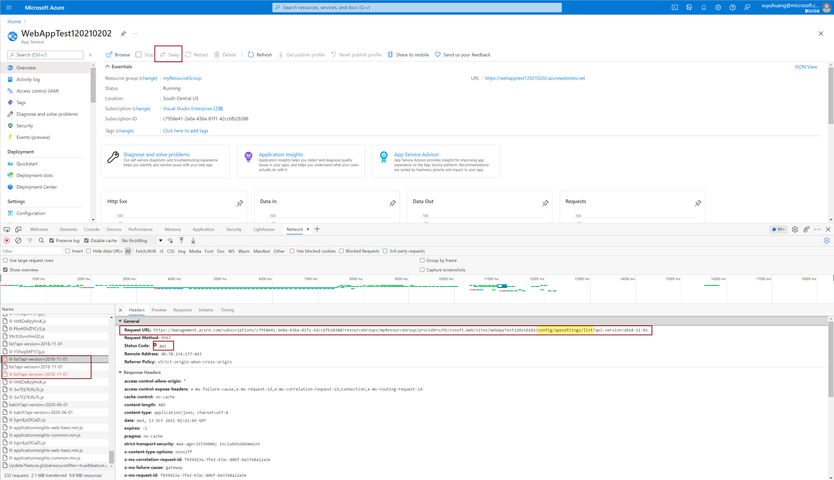Open the Feedback icon in Azure header
The width and height of the screenshot is (834, 480).
point(747,7)
